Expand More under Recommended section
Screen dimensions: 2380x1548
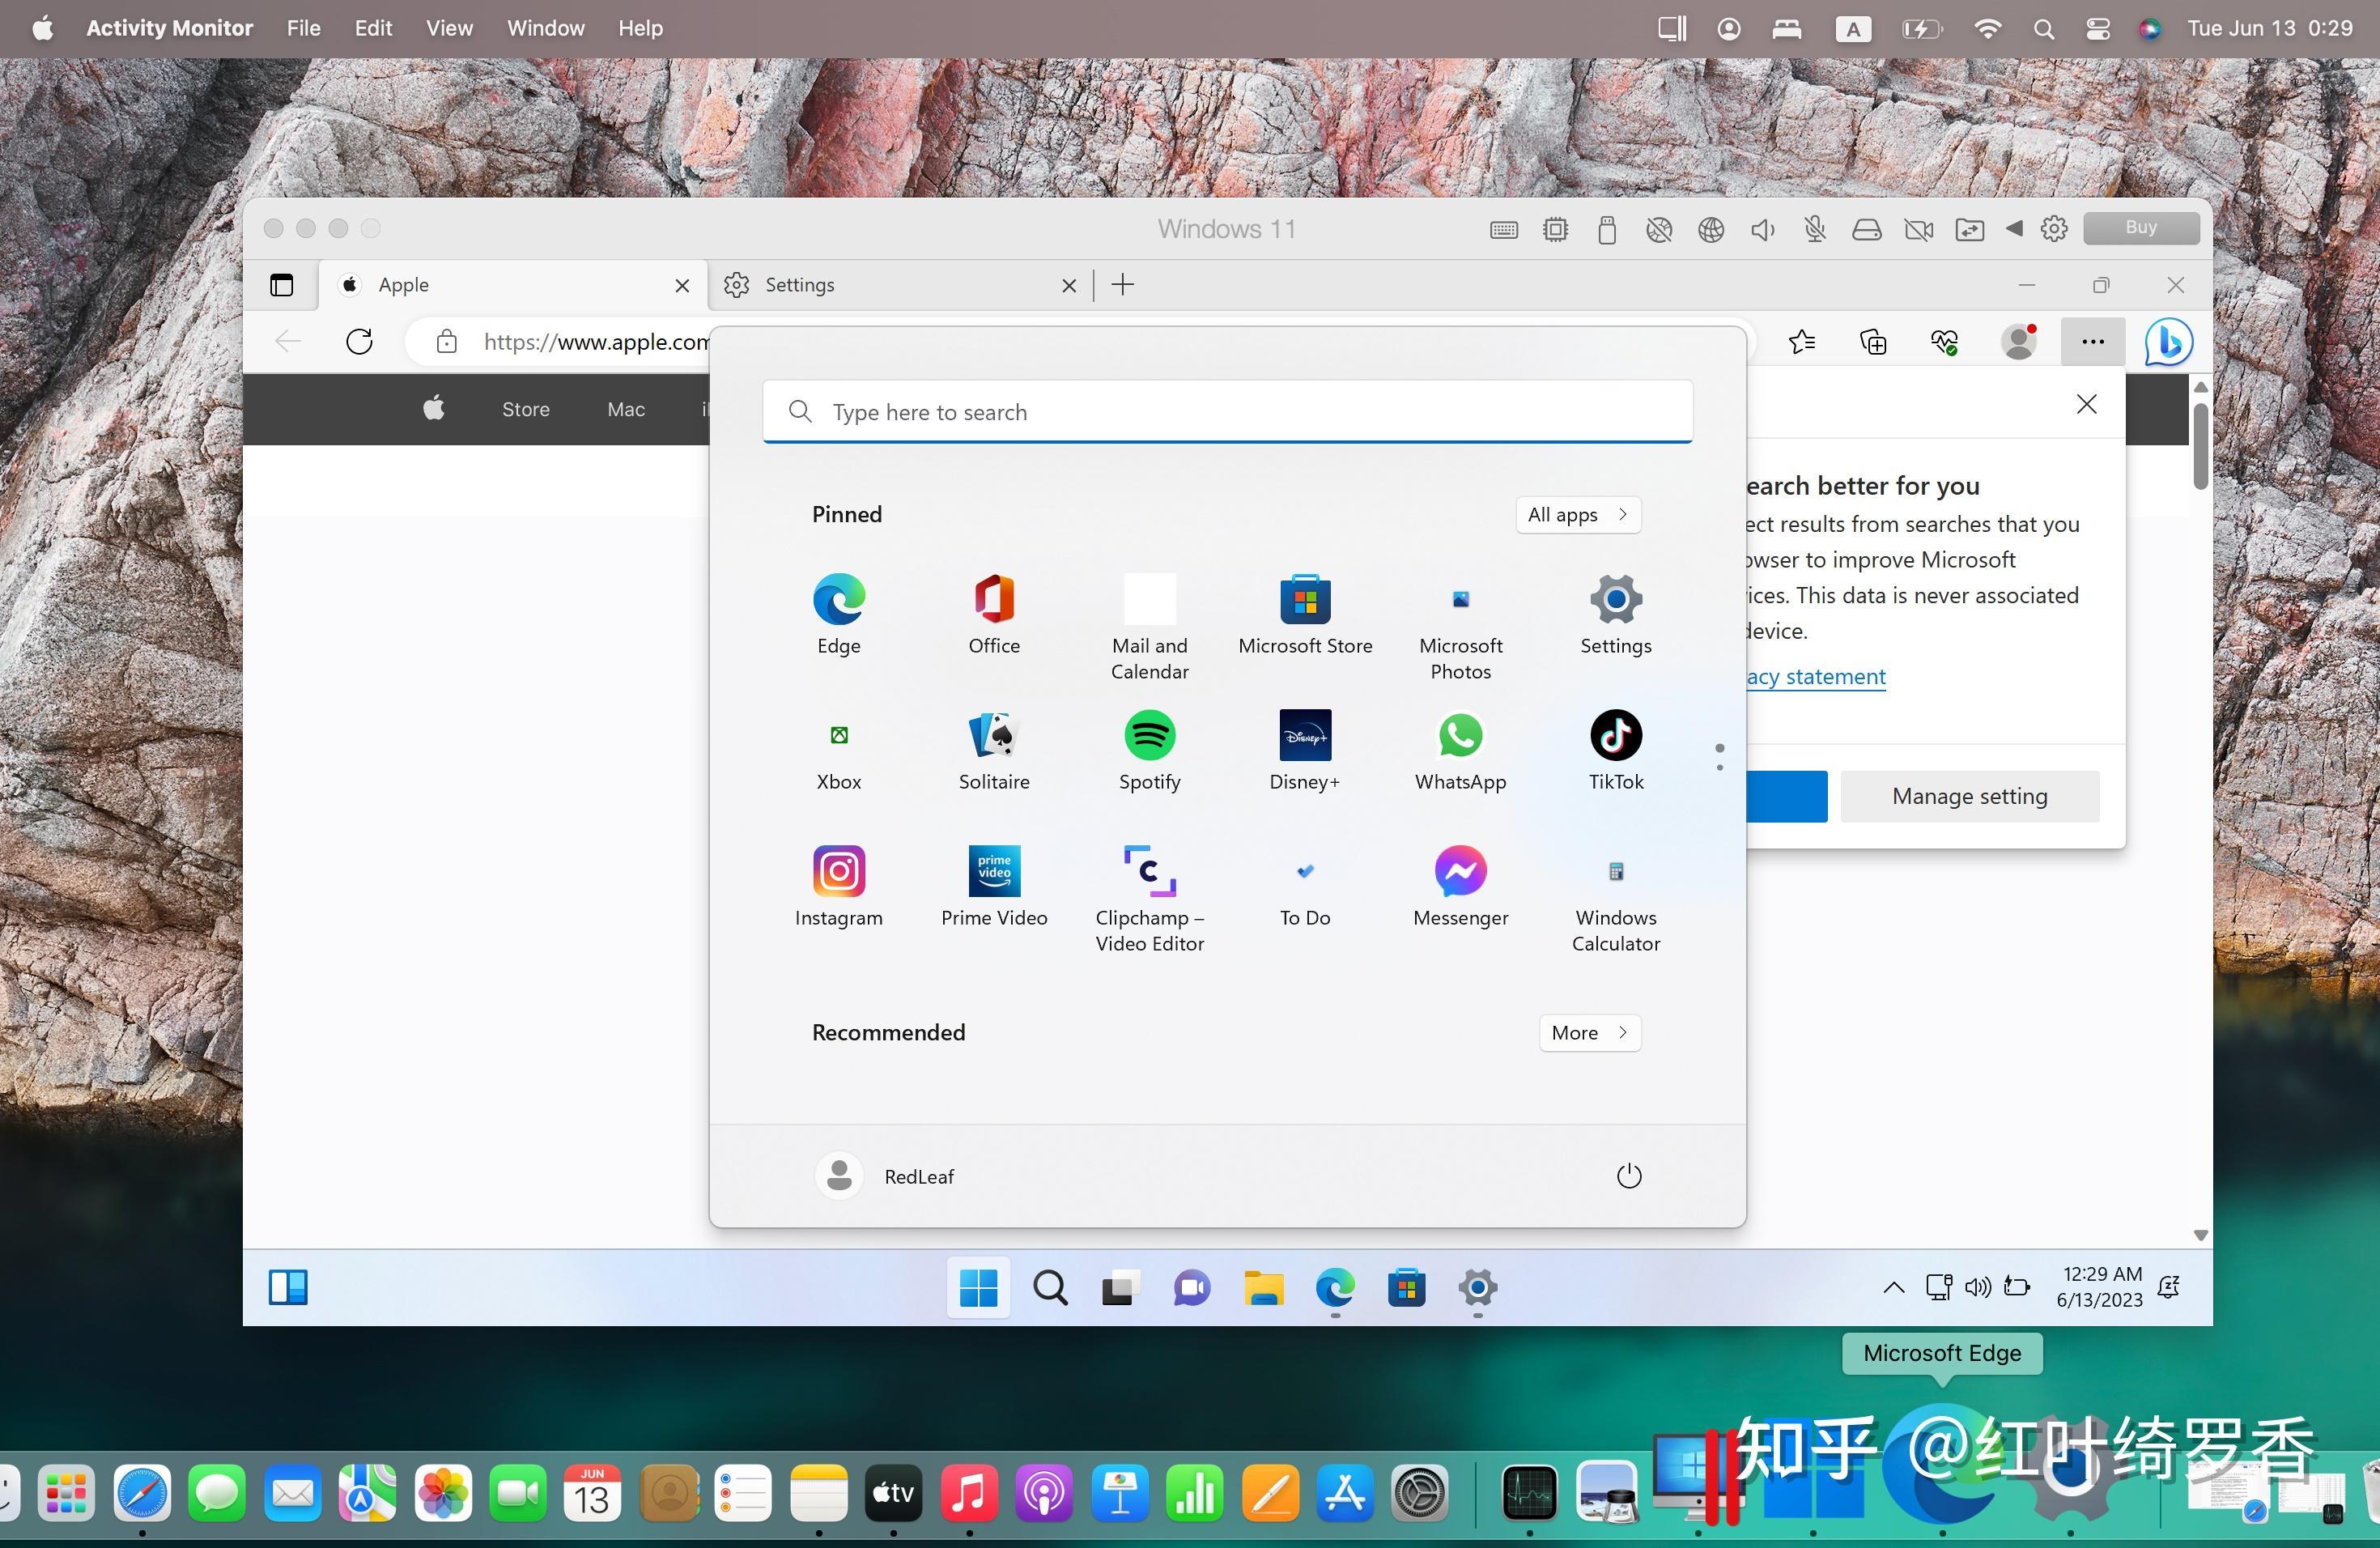pyautogui.click(x=1588, y=1032)
